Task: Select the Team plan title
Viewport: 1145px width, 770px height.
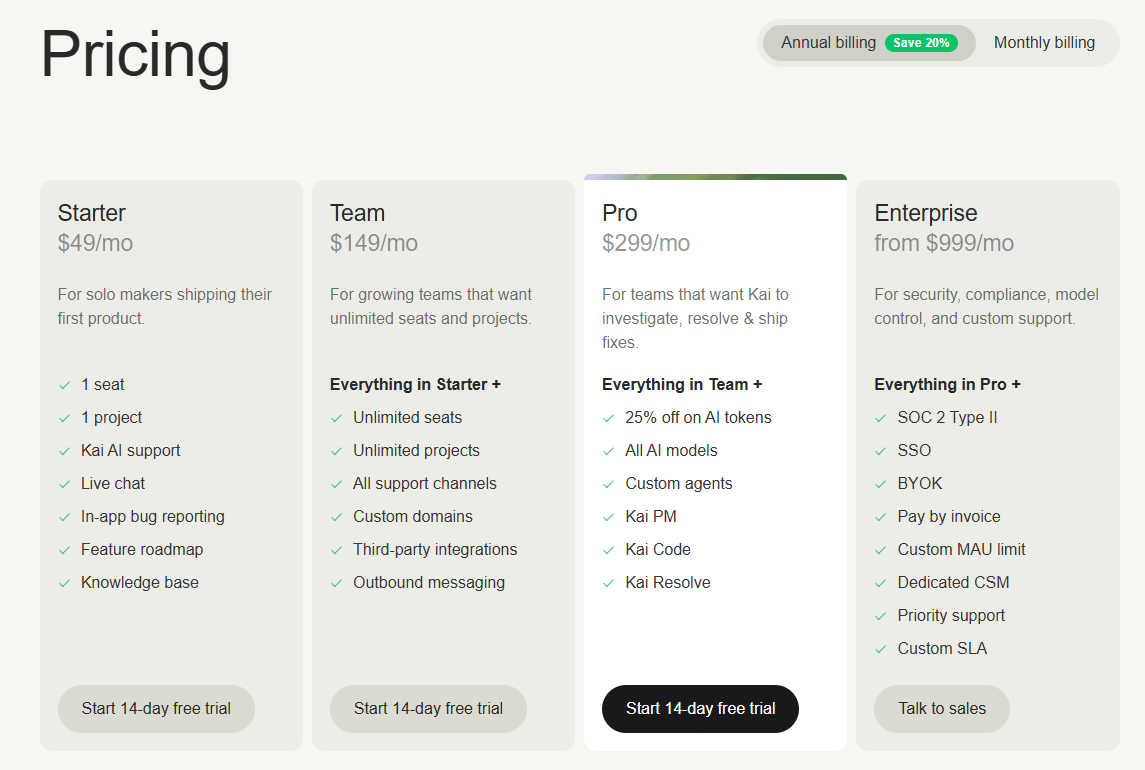Action: (357, 213)
